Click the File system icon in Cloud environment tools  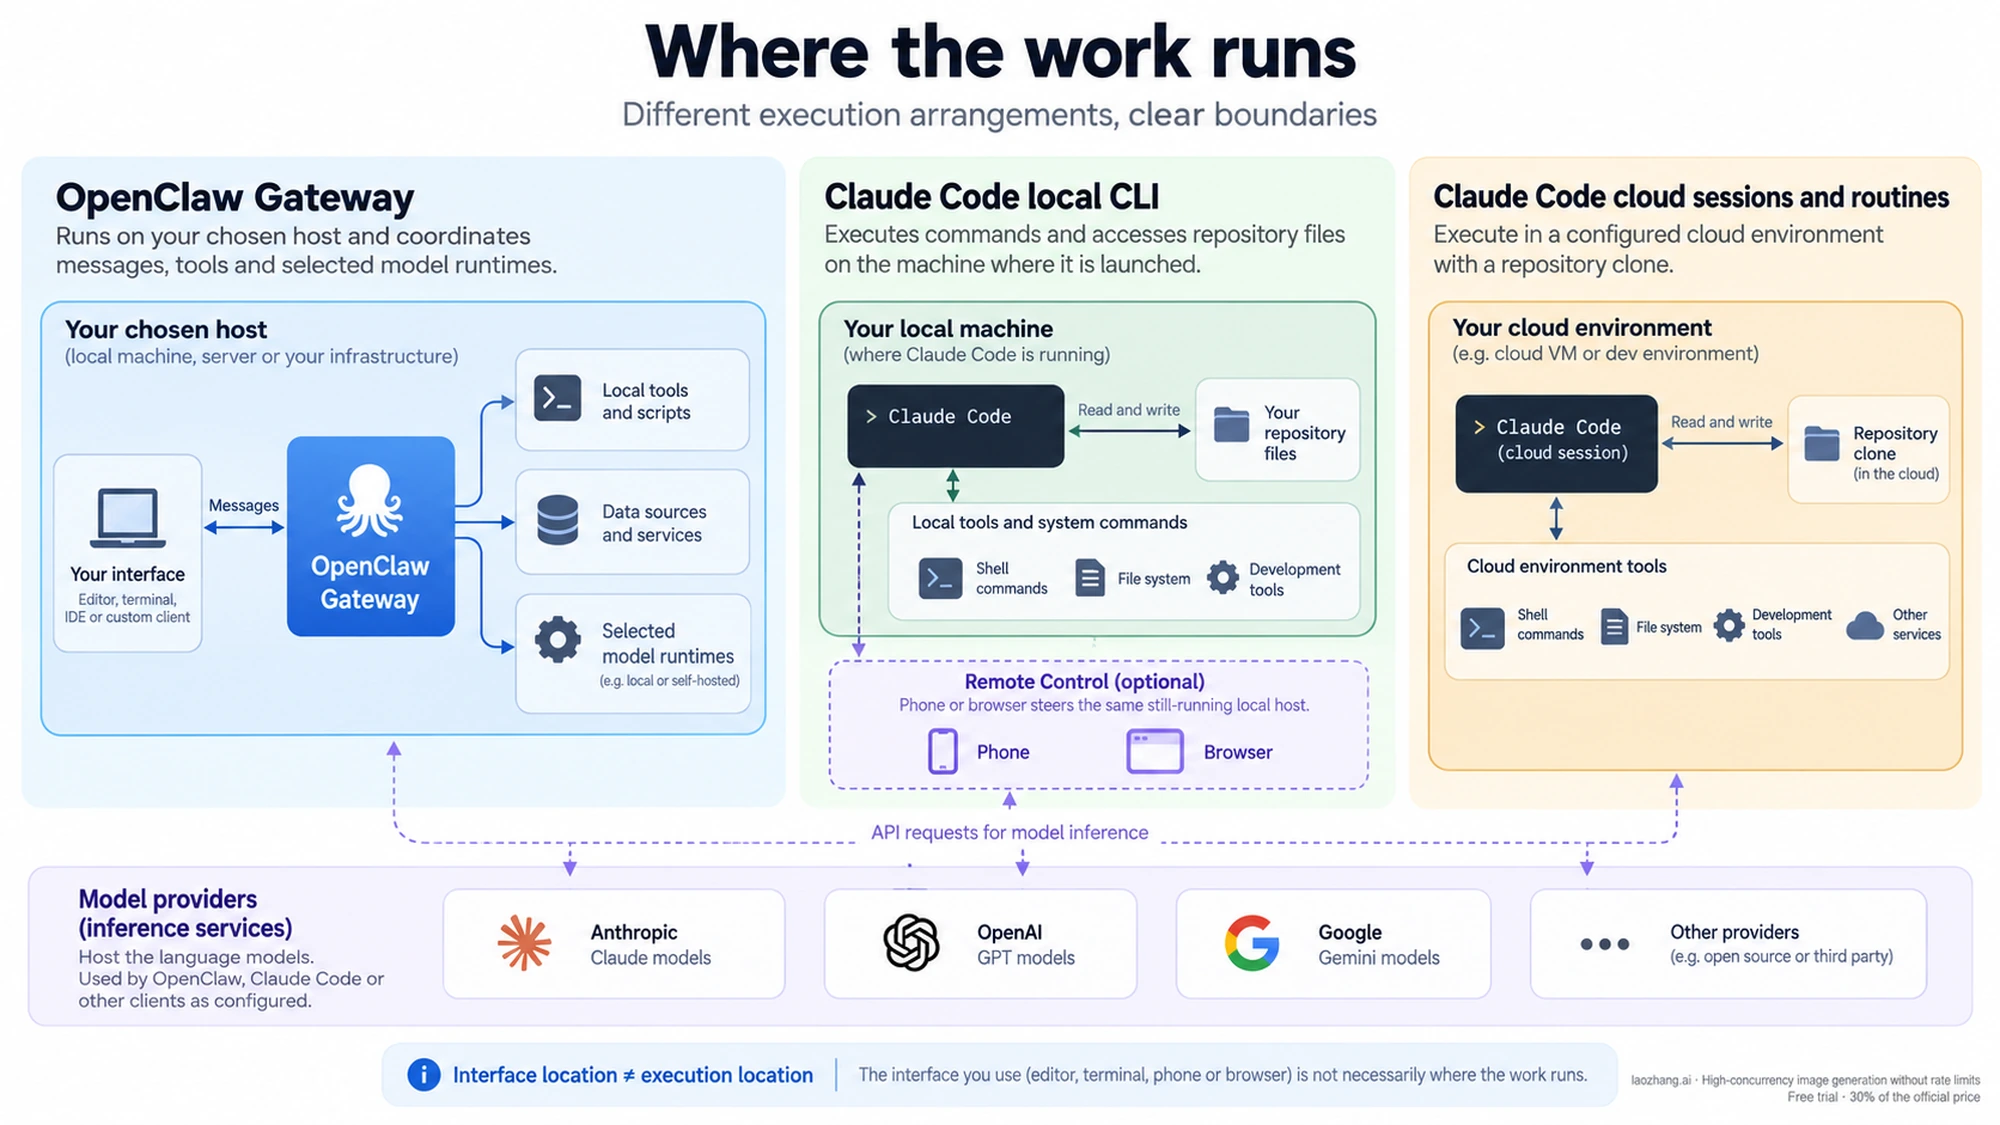pyautogui.click(x=1613, y=627)
